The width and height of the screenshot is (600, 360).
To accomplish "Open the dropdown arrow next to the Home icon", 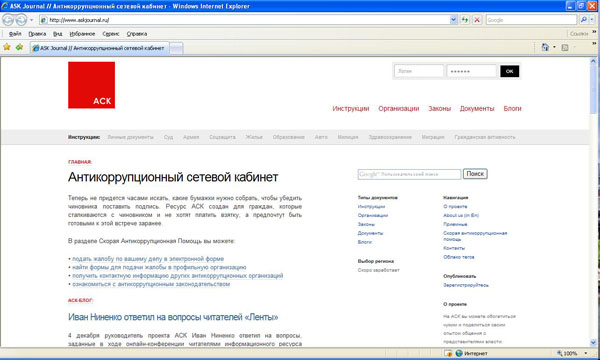I will (554, 47).
